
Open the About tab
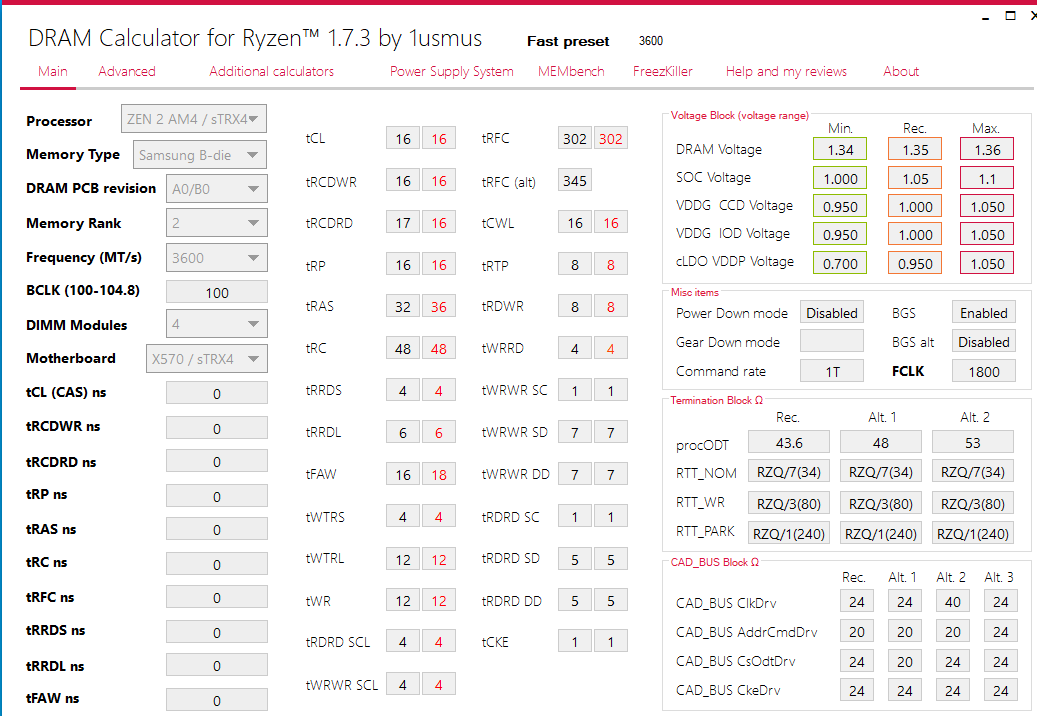tap(901, 71)
